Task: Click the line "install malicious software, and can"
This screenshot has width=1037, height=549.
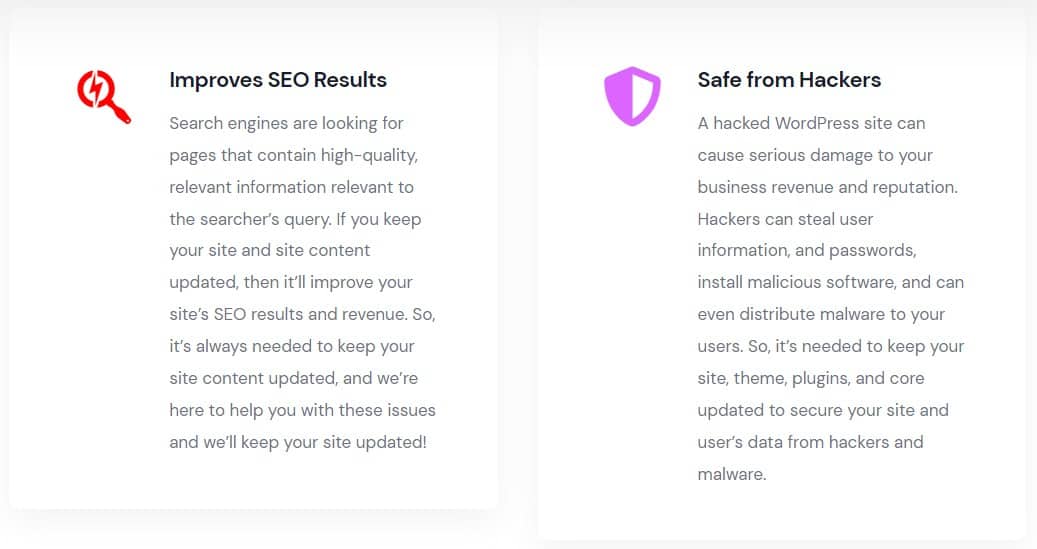Action: pos(830,282)
